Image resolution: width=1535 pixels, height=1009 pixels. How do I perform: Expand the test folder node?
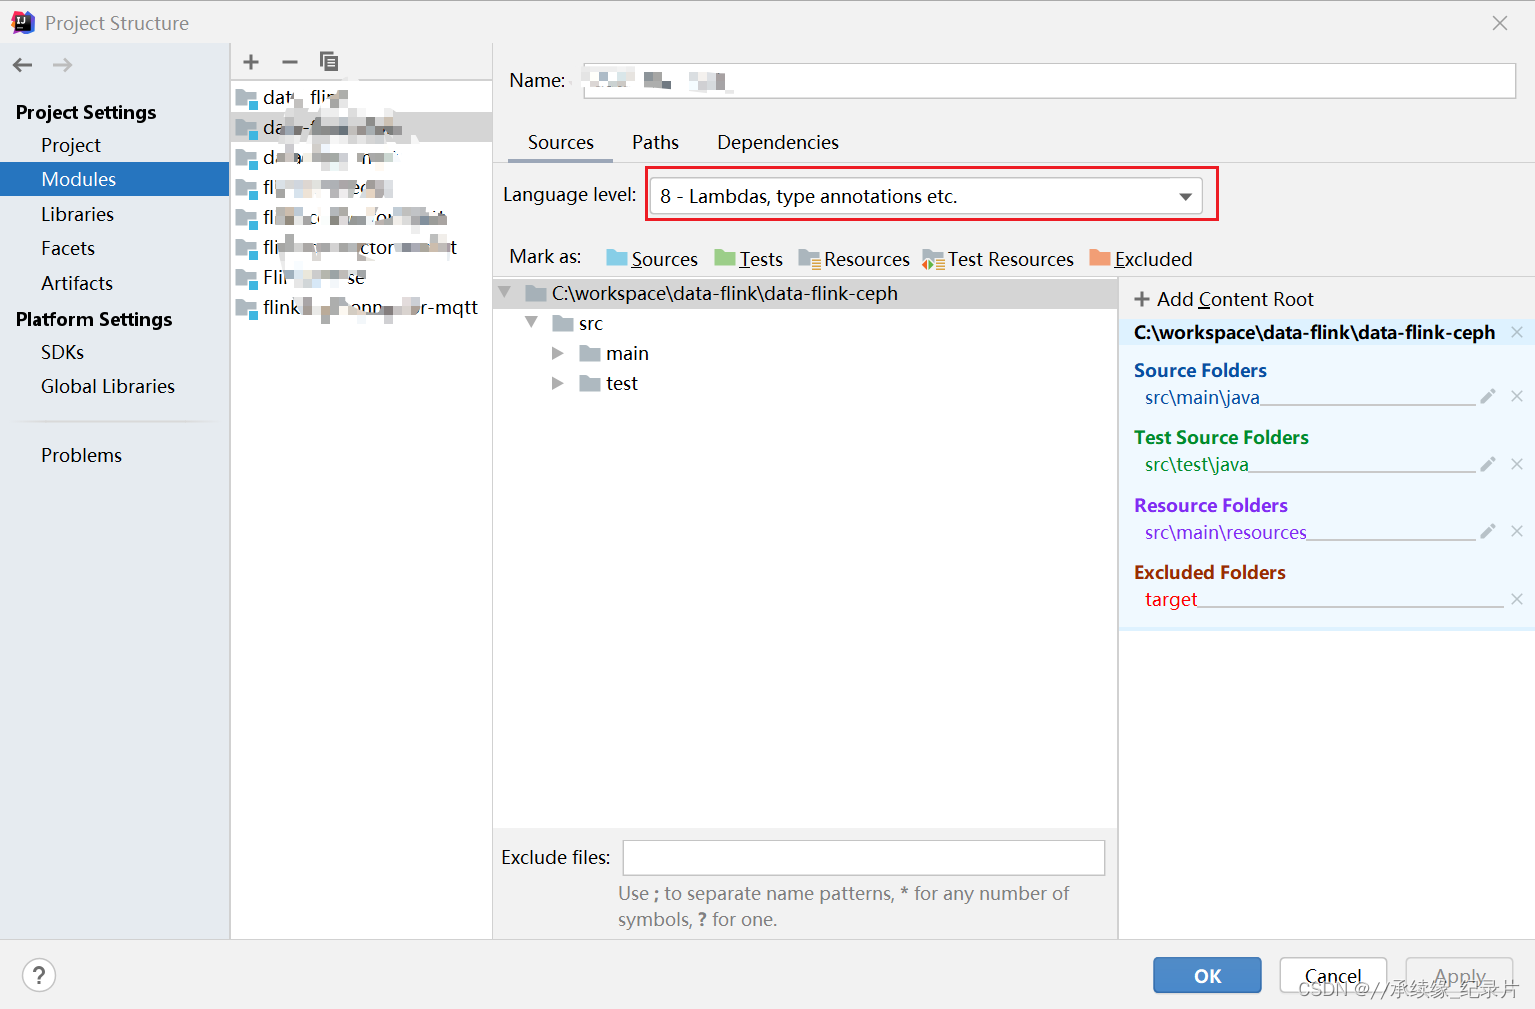click(558, 383)
